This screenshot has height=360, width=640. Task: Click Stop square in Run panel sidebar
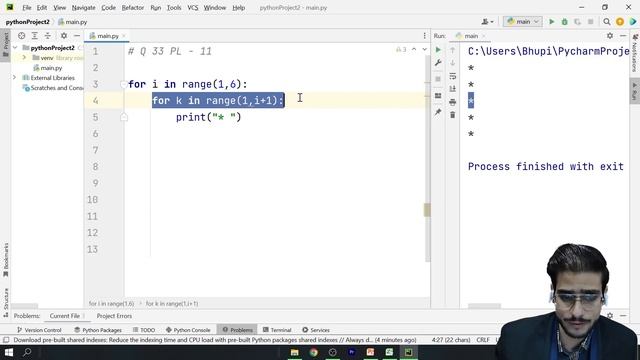[438, 79]
